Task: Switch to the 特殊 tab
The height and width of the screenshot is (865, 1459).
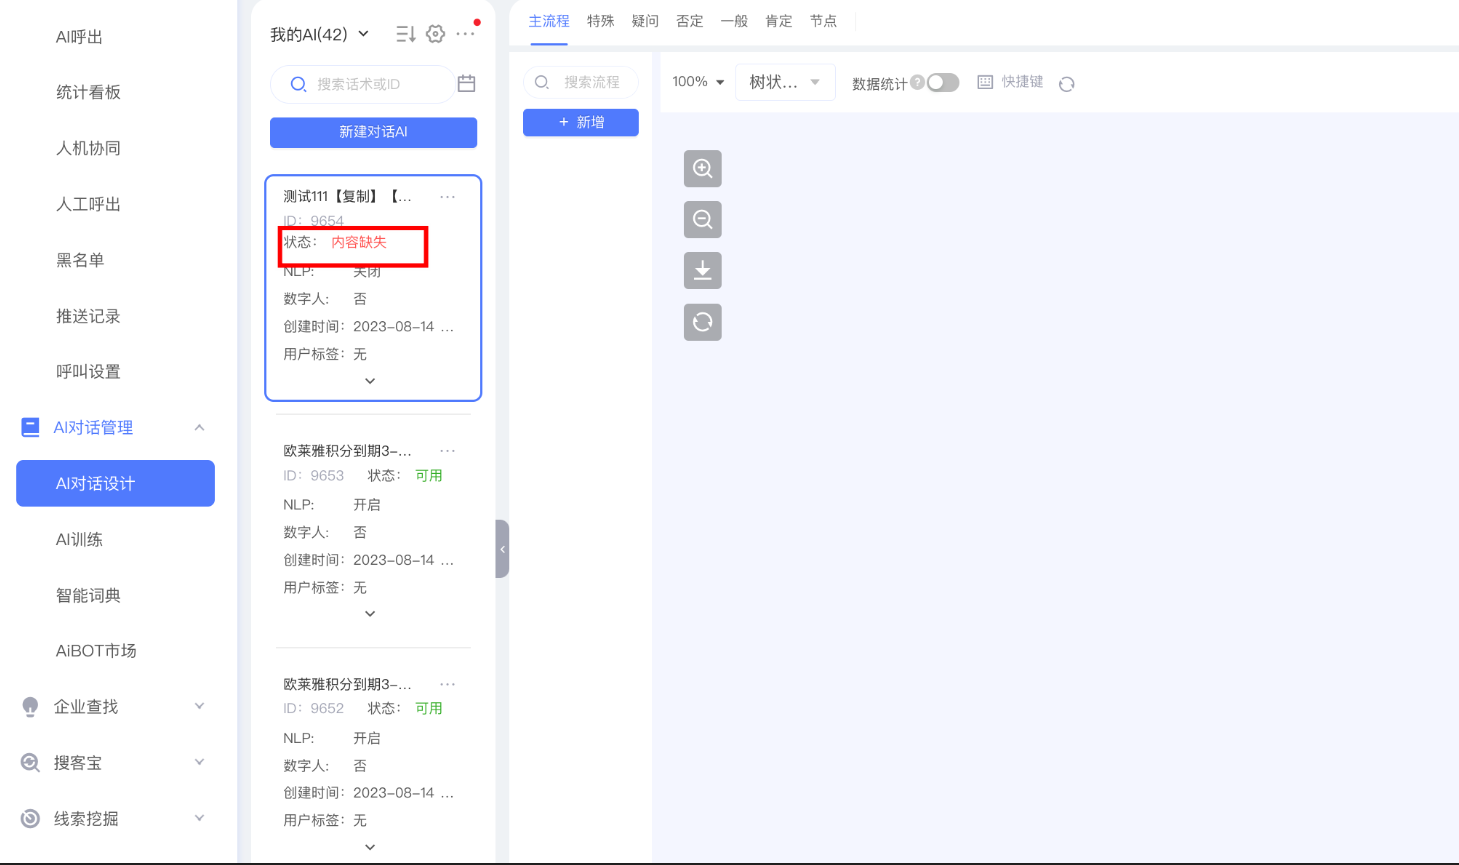Action: coord(600,21)
